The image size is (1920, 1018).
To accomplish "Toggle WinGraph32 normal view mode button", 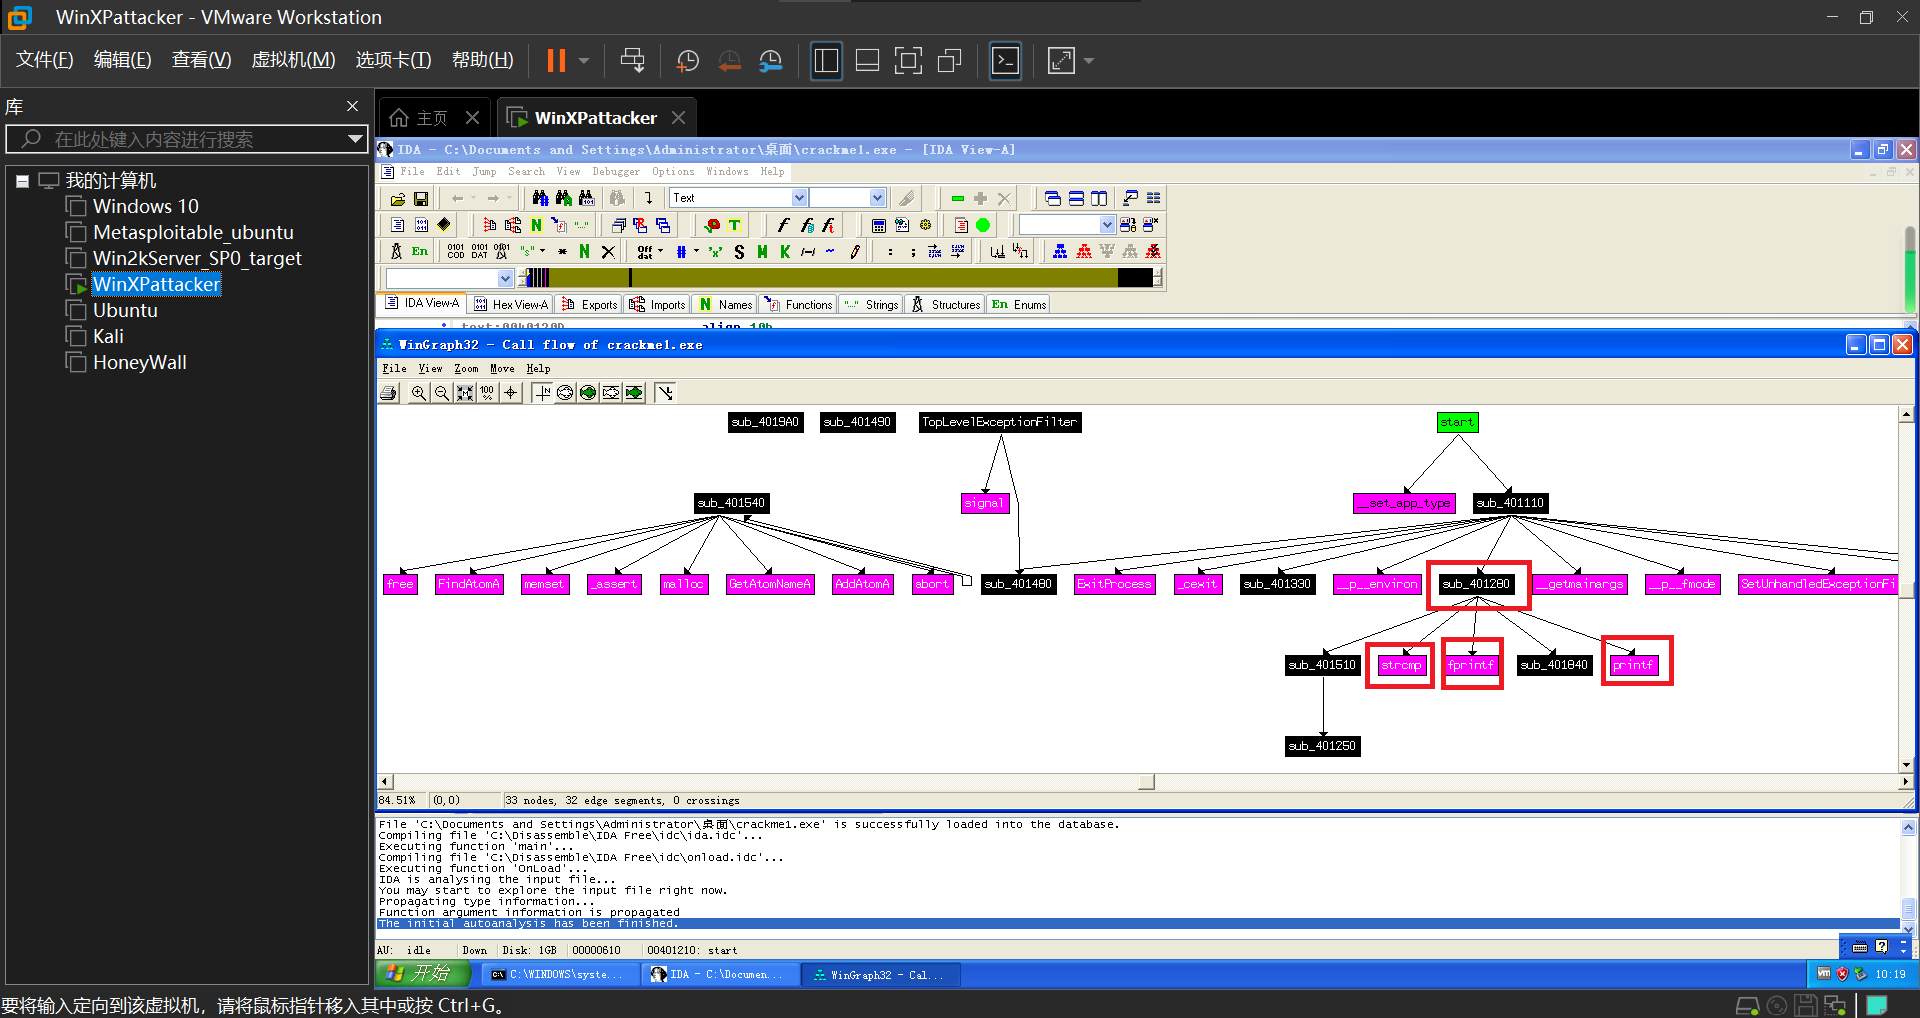I will coord(543,393).
